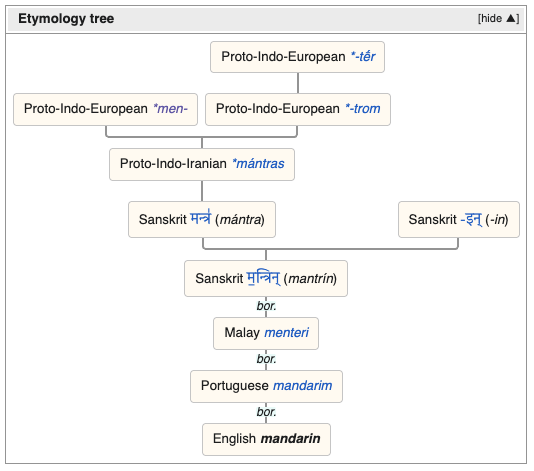Image resolution: width=534 pixels, height=471 pixels.
Task: Click the word Malay in menteri node
Action: pos(242,332)
